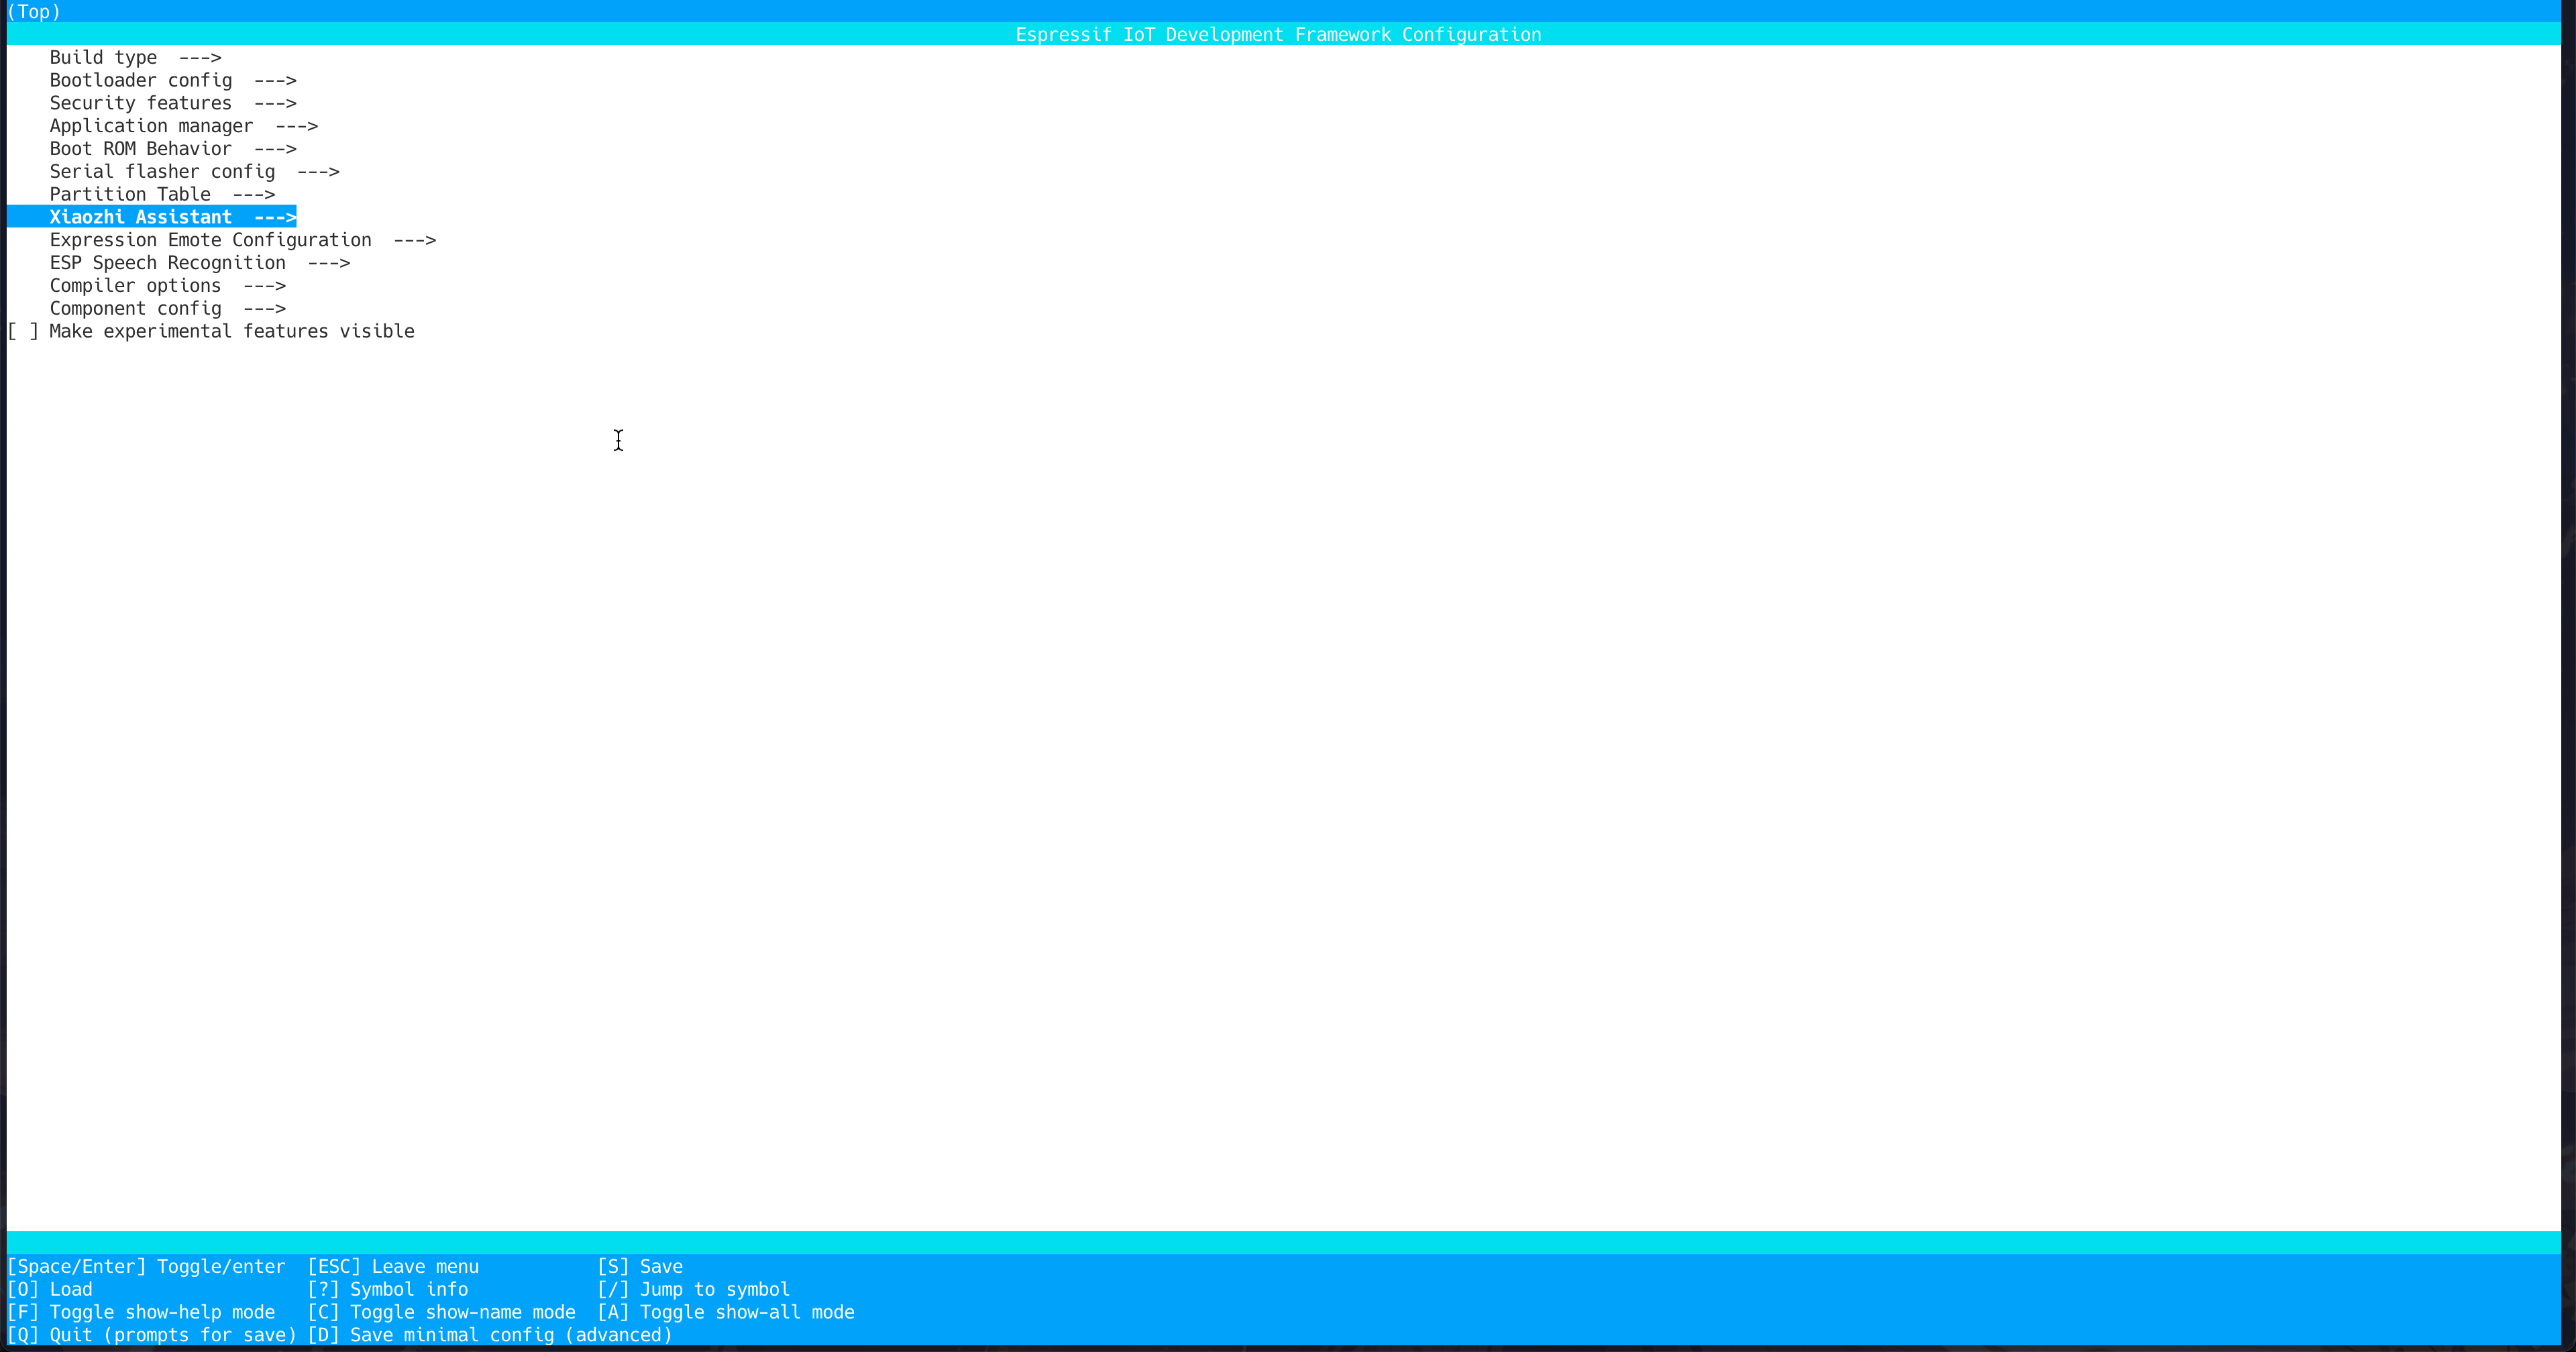Click [A] Toggle show-all mode label

click(x=726, y=1313)
